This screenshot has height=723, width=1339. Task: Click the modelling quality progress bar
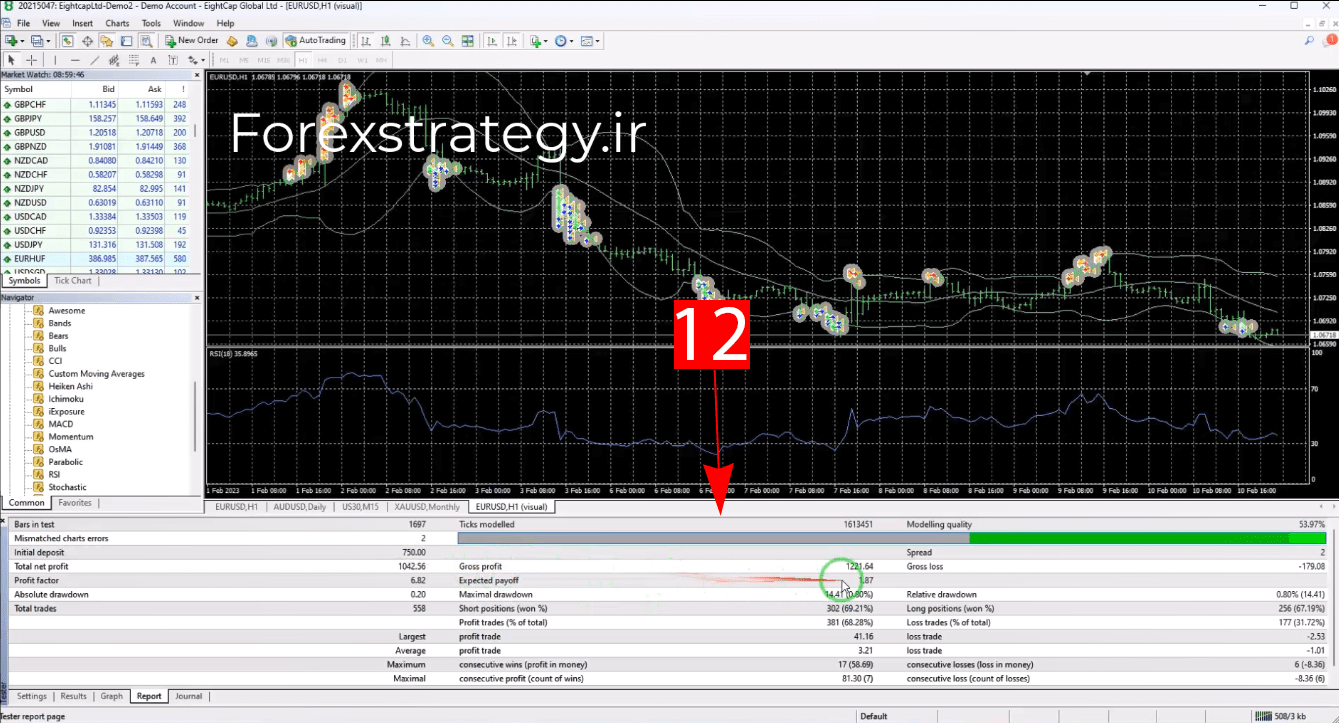click(x=892, y=538)
